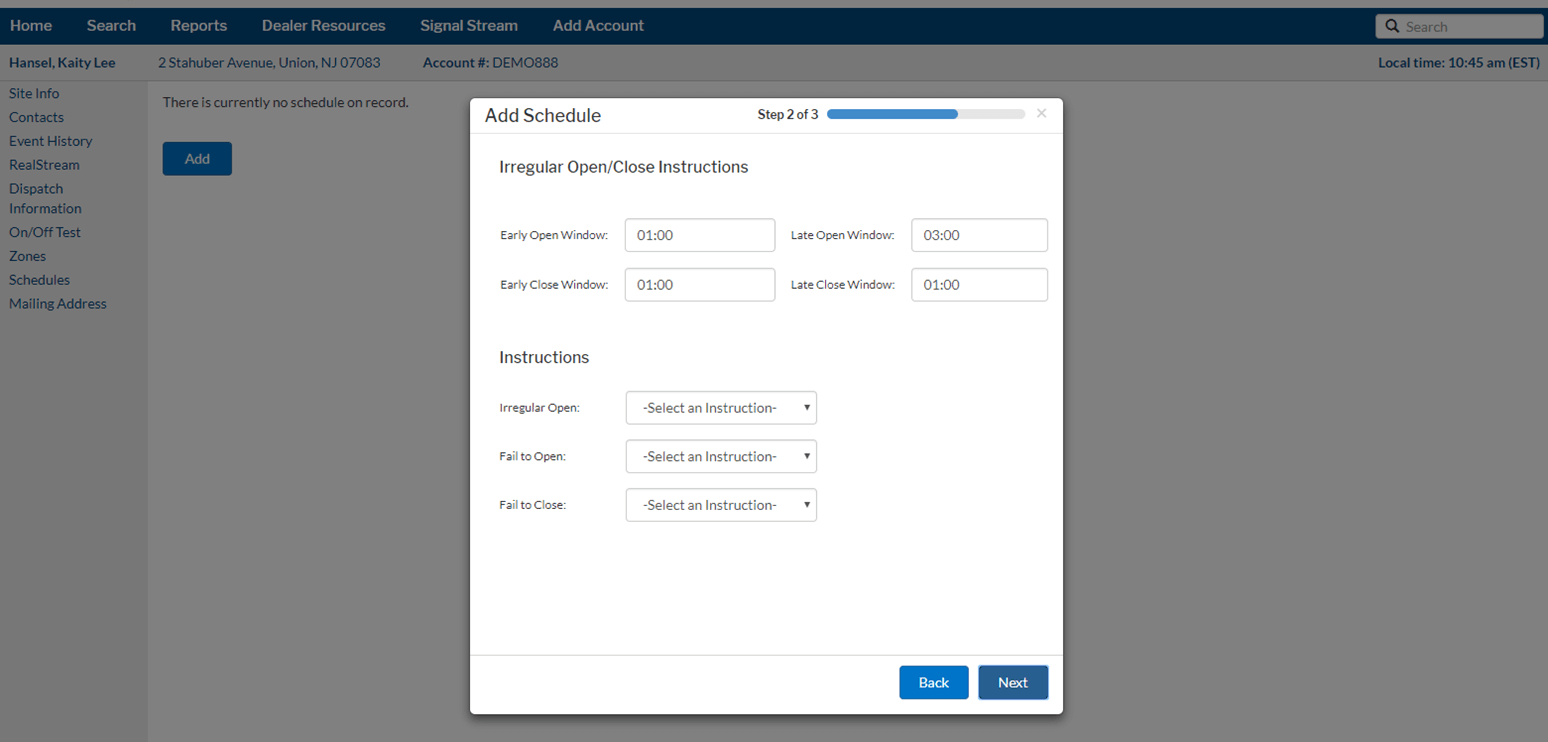Click the step progress bar
The height and width of the screenshot is (742, 1548).
tap(925, 114)
